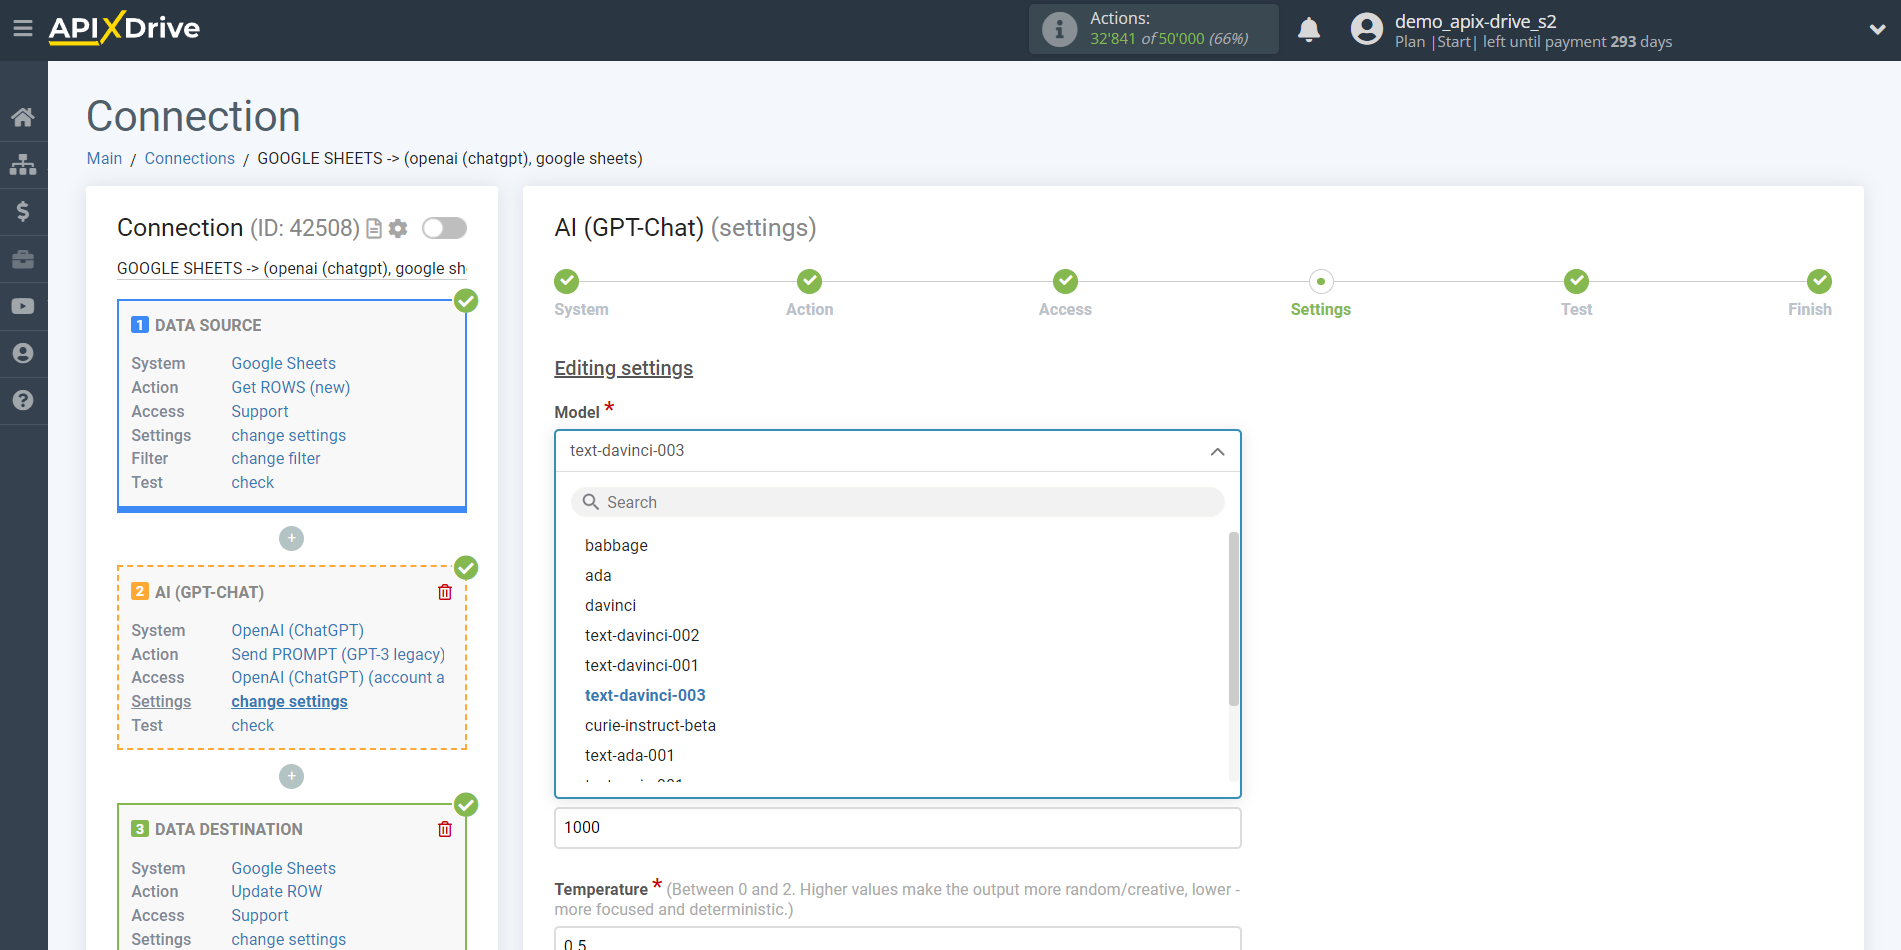Open connection settings gear icon
Image resolution: width=1901 pixels, height=950 pixels.
coord(398,229)
